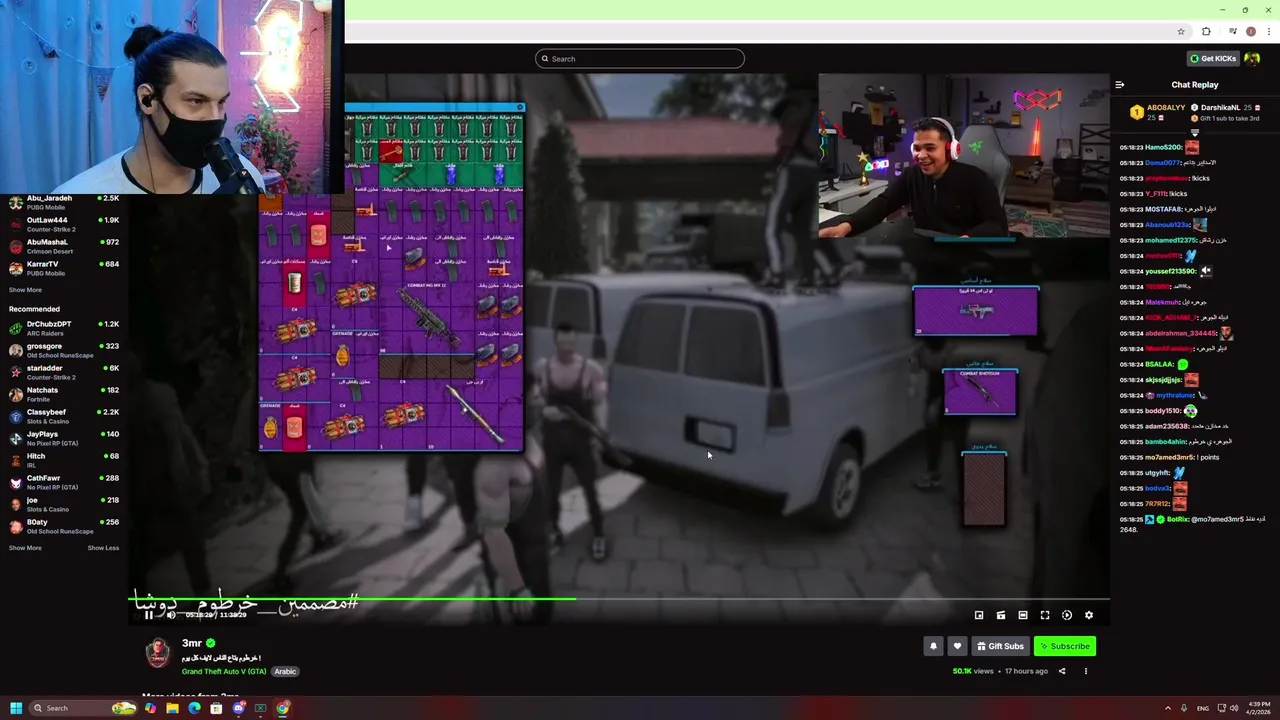This screenshot has width=1280, height=720.
Task: Expand followed channels with Show More
Action: 25,290
